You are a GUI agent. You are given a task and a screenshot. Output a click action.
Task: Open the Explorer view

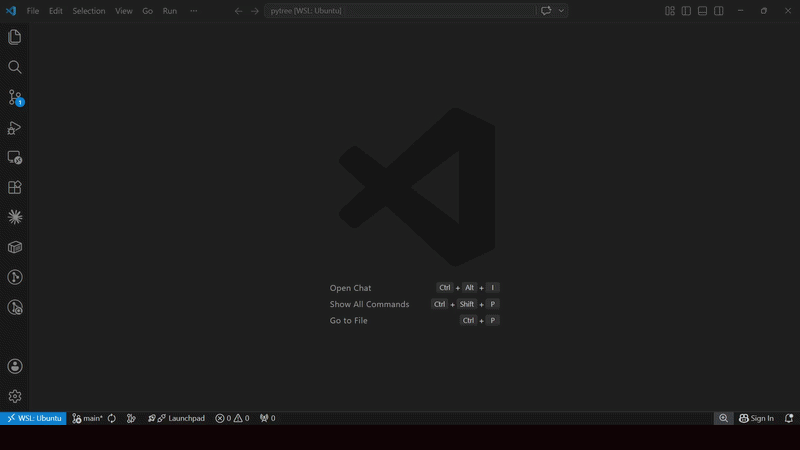(14, 37)
